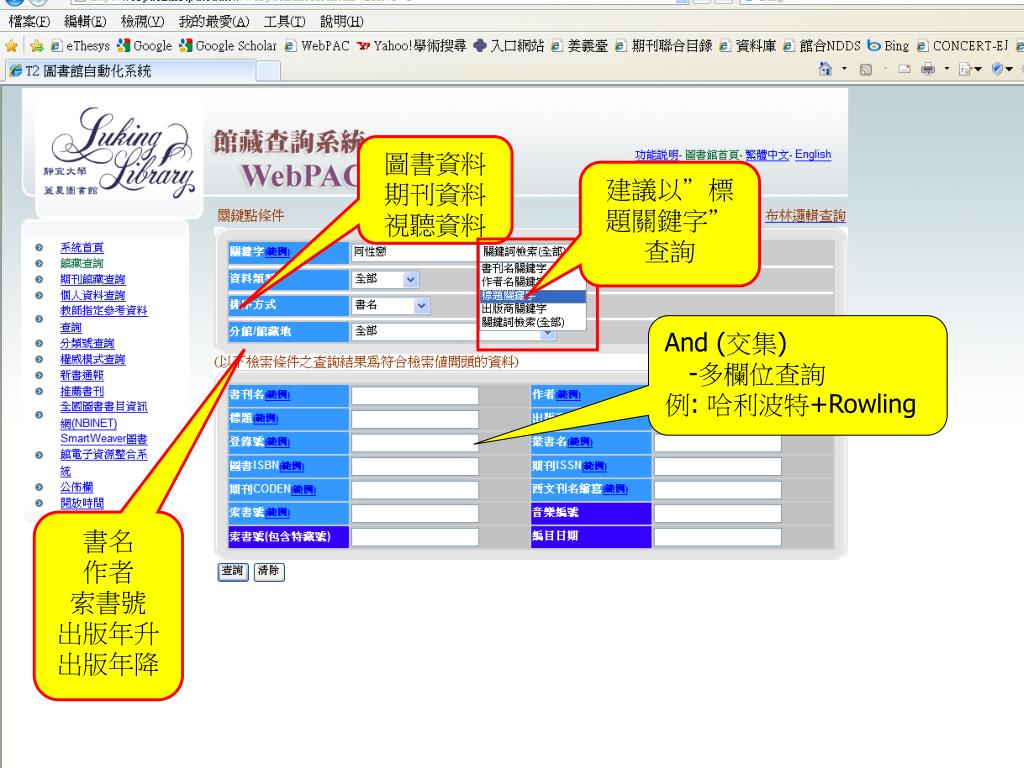Click the 圖書ISBN input field
Screen dimensions: 1024x768
[x=415, y=466]
